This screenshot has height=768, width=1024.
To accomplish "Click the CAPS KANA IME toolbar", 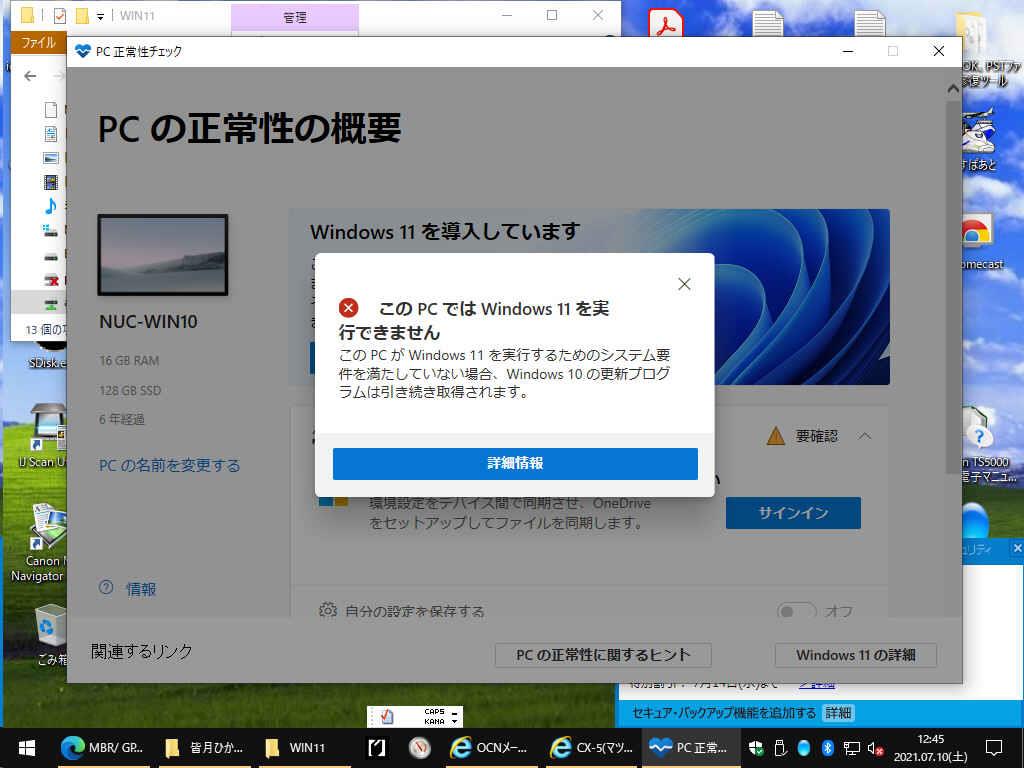I will coord(415,716).
